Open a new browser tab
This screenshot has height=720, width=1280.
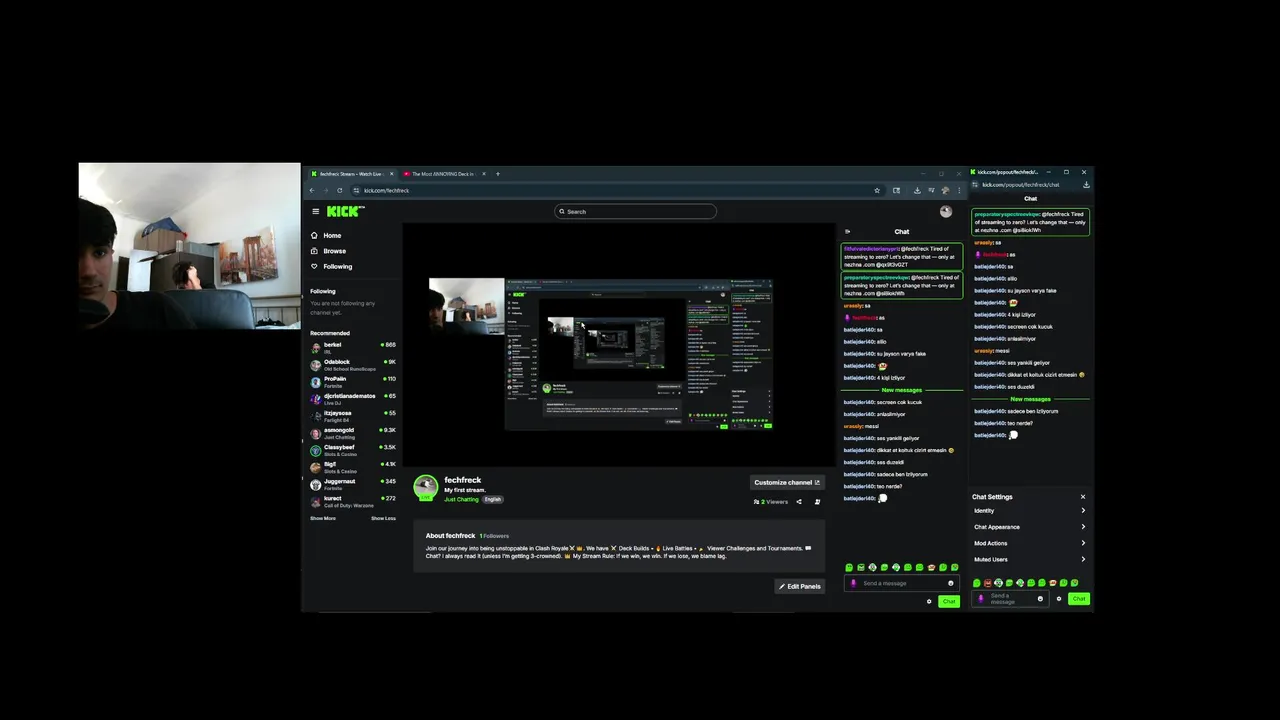click(x=498, y=174)
